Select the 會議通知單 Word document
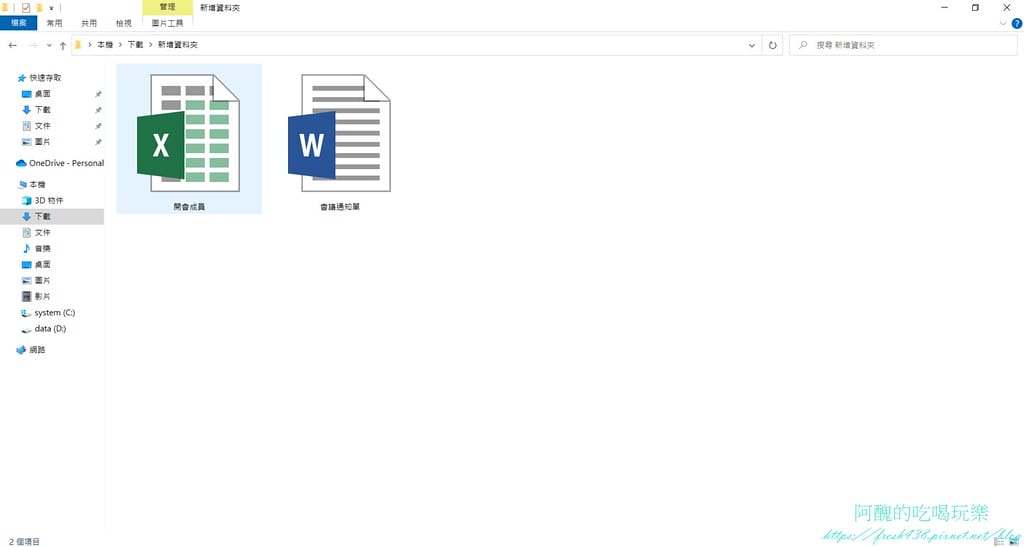The image size is (1024, 547). [x=340, y=138]
